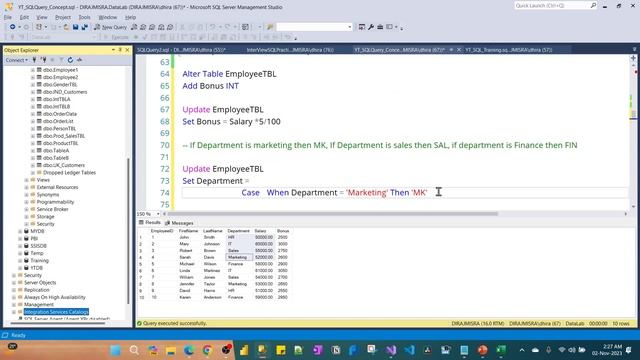Viewport: 640px width, 360px height.
Task: Select Always On High Availability node
Action: coord(55,297)
